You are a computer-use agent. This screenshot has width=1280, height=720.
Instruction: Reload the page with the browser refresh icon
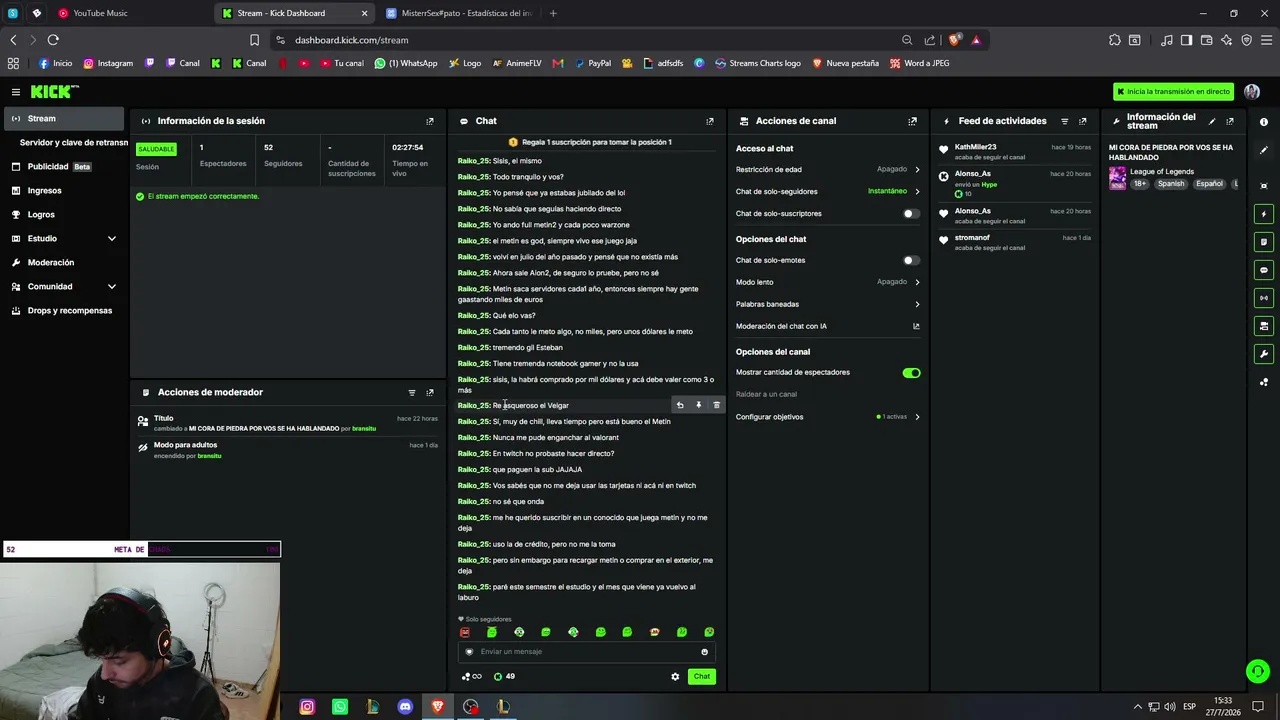click(53, 40)
